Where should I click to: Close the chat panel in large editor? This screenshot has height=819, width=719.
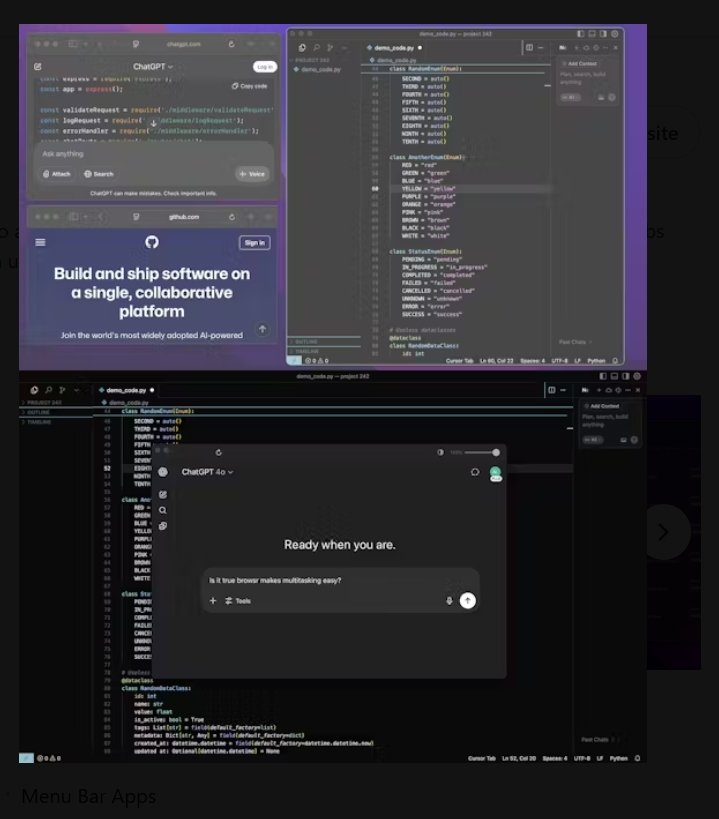tap(638, 390)
